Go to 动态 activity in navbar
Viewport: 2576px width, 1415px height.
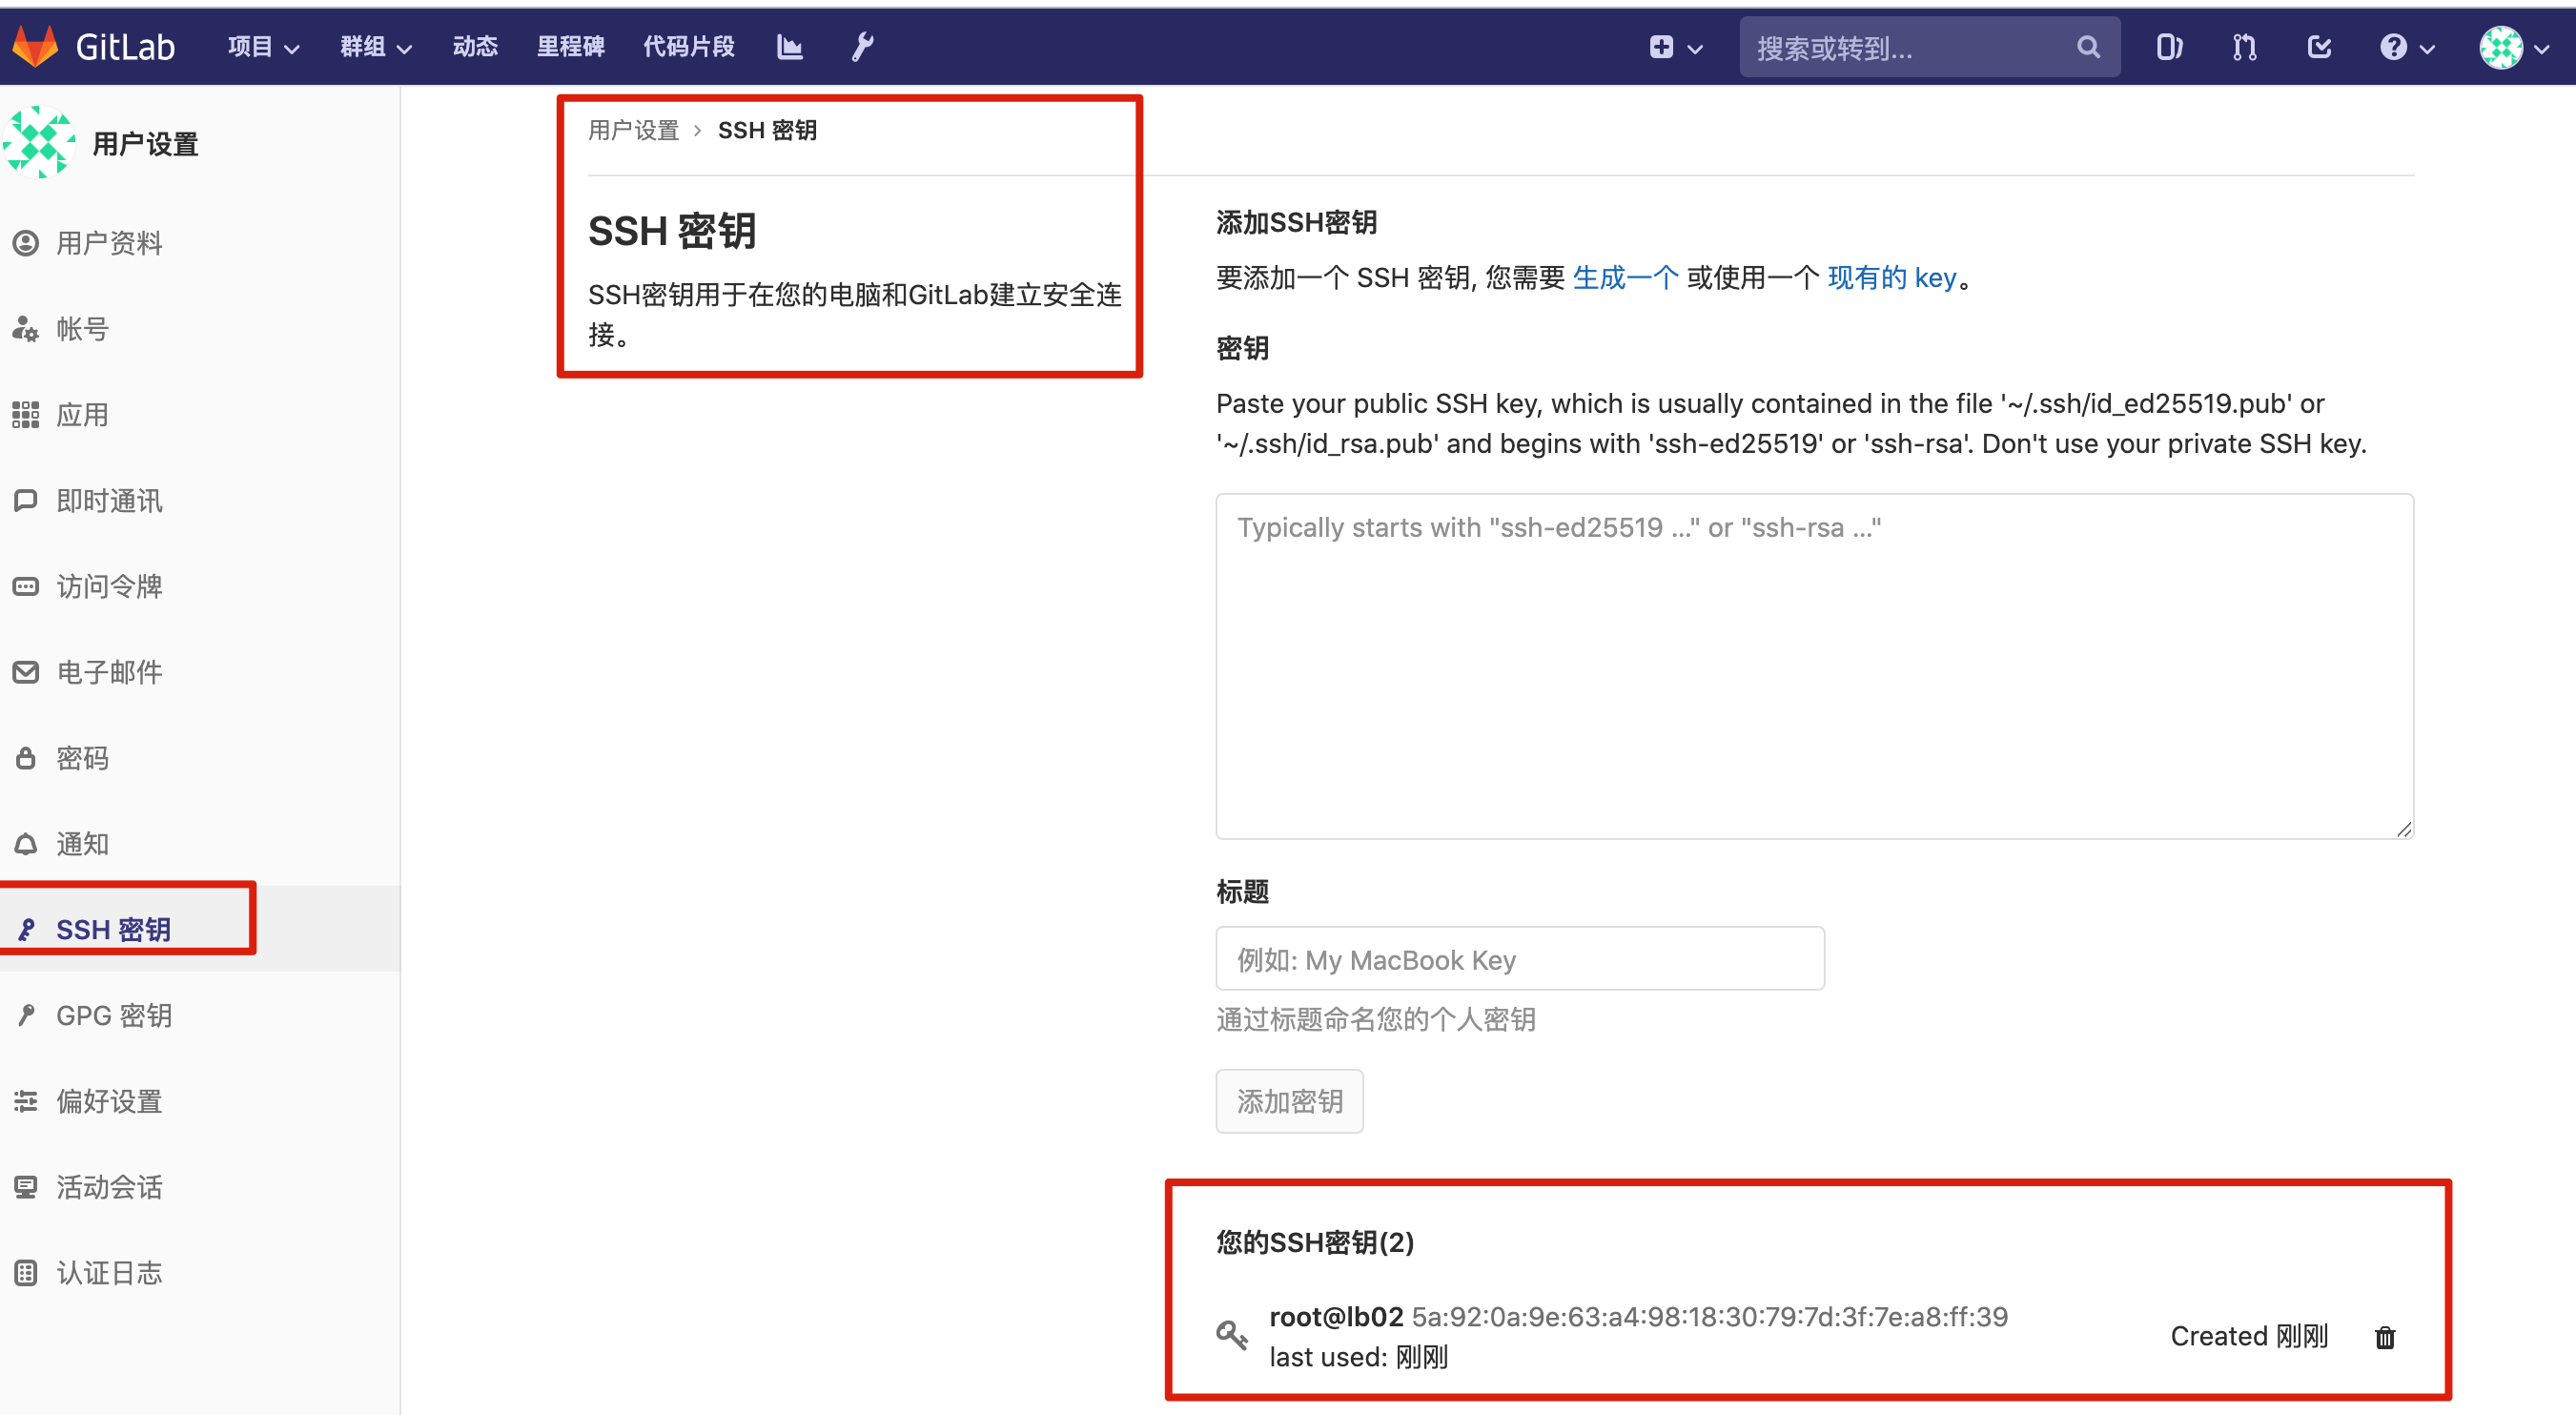[475, 46]
